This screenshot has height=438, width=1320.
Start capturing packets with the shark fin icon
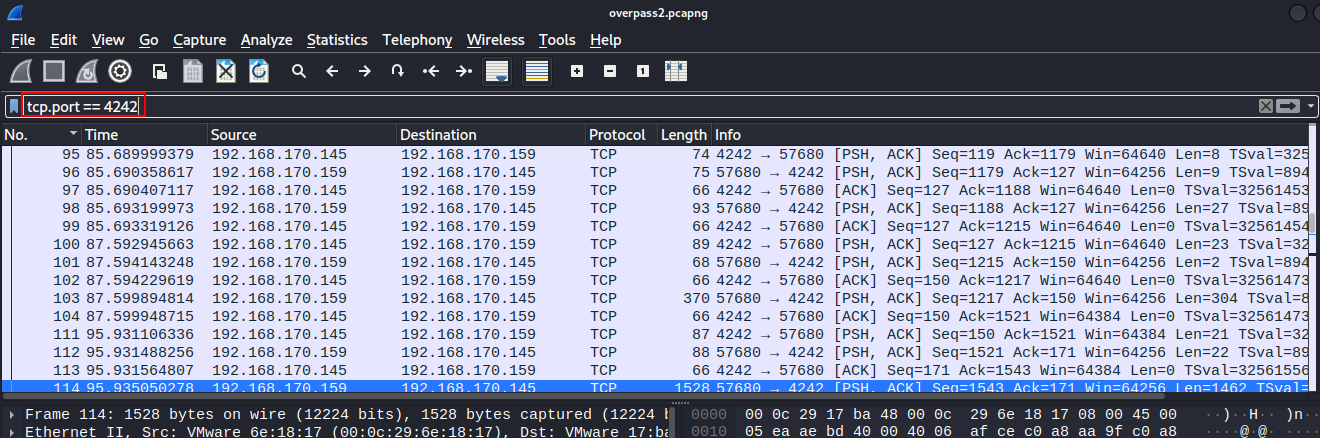[x=23, y=71]
